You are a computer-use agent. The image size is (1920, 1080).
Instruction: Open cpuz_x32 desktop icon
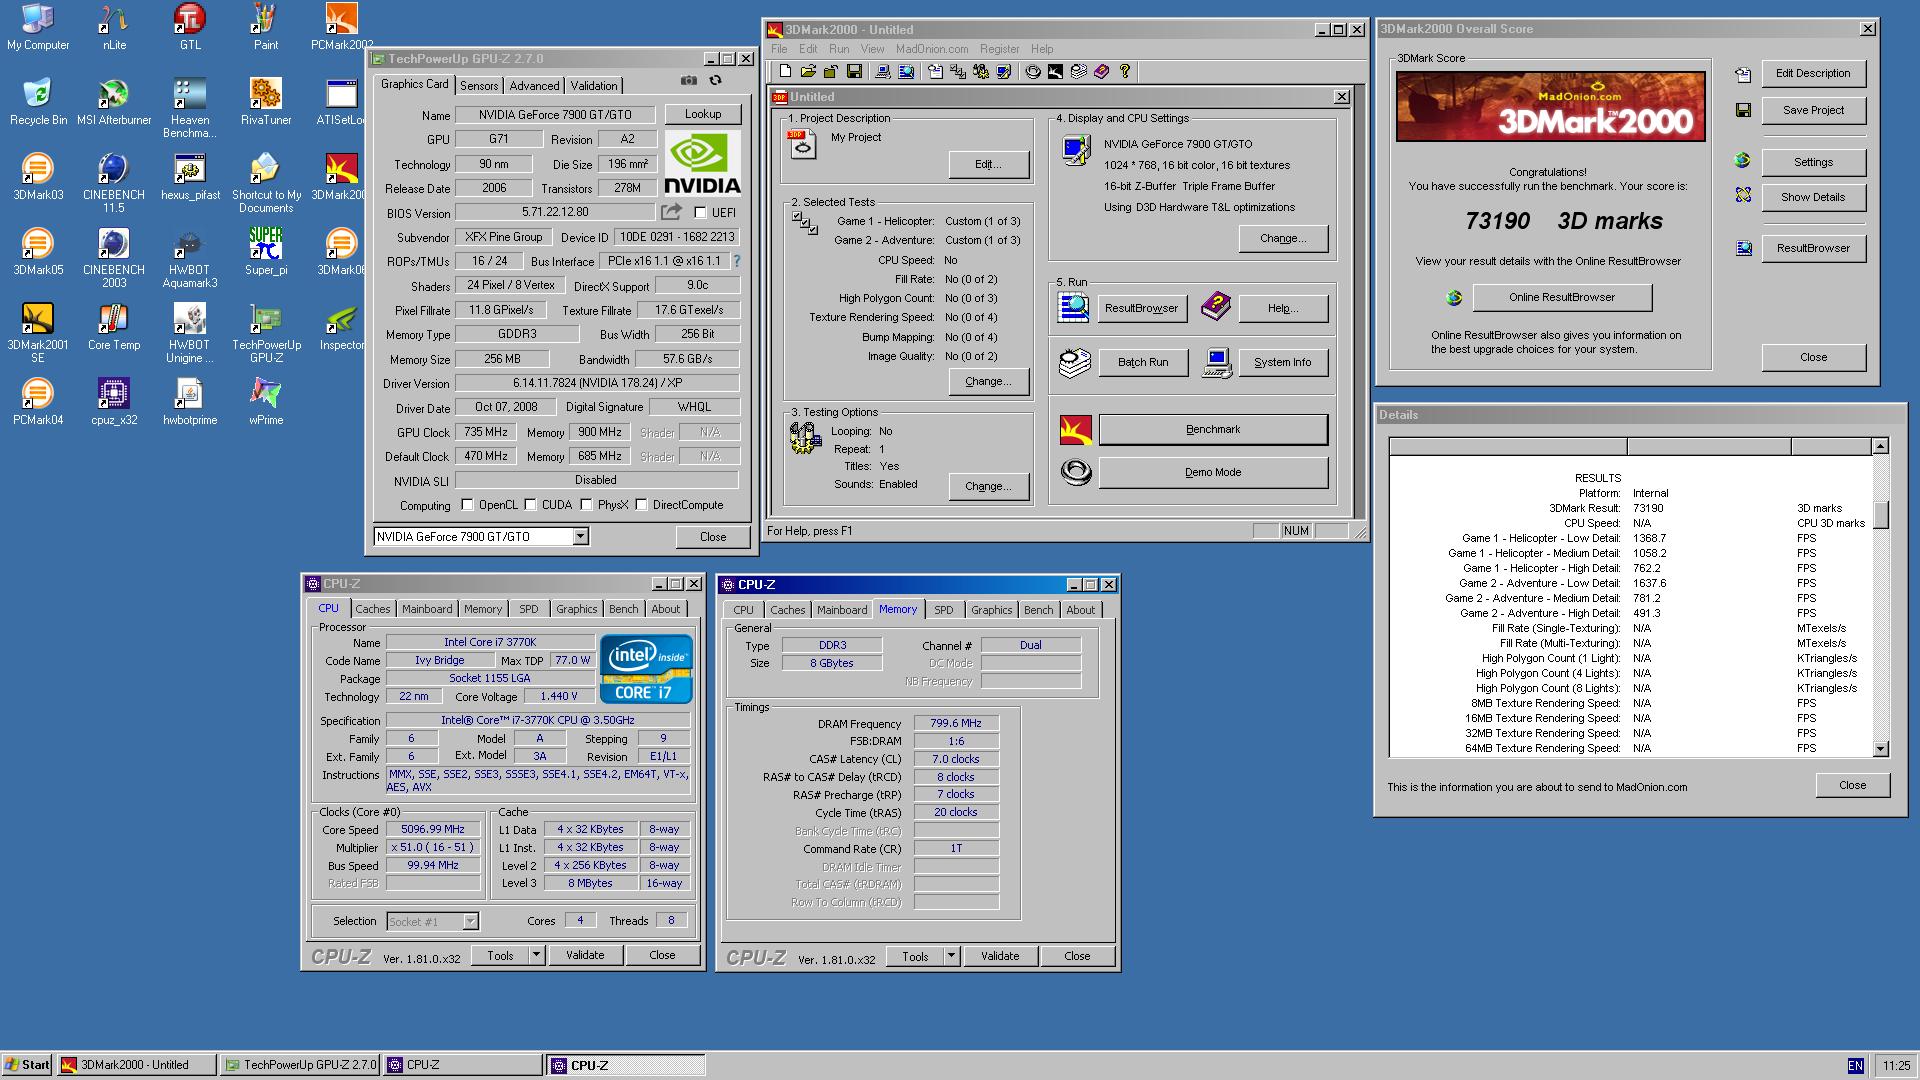tap(114, 401)
